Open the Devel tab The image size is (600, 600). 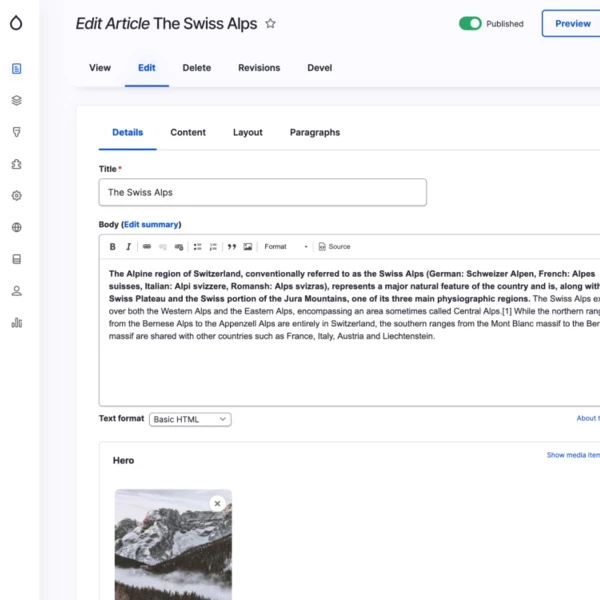(x=320, y=68)
